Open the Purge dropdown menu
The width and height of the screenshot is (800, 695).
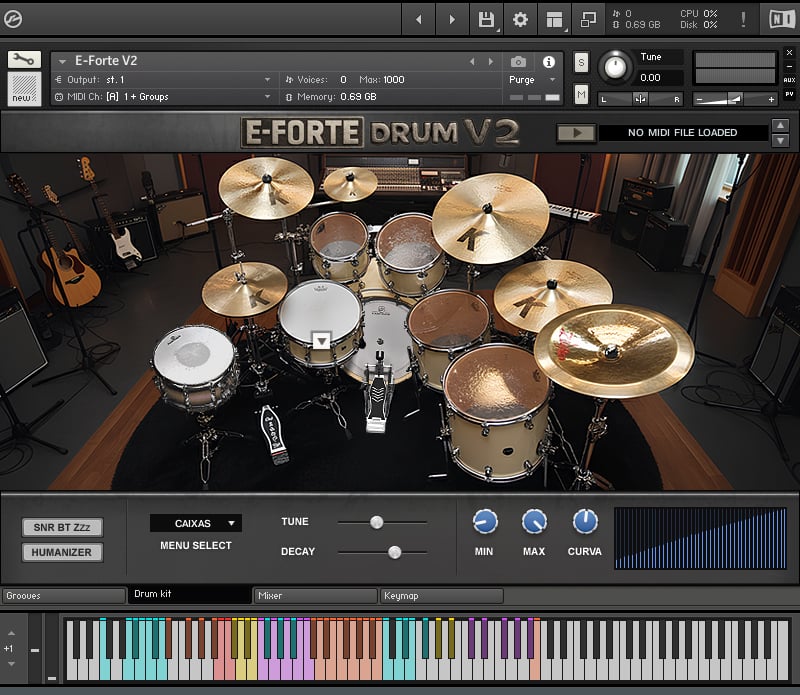(532, 80)
